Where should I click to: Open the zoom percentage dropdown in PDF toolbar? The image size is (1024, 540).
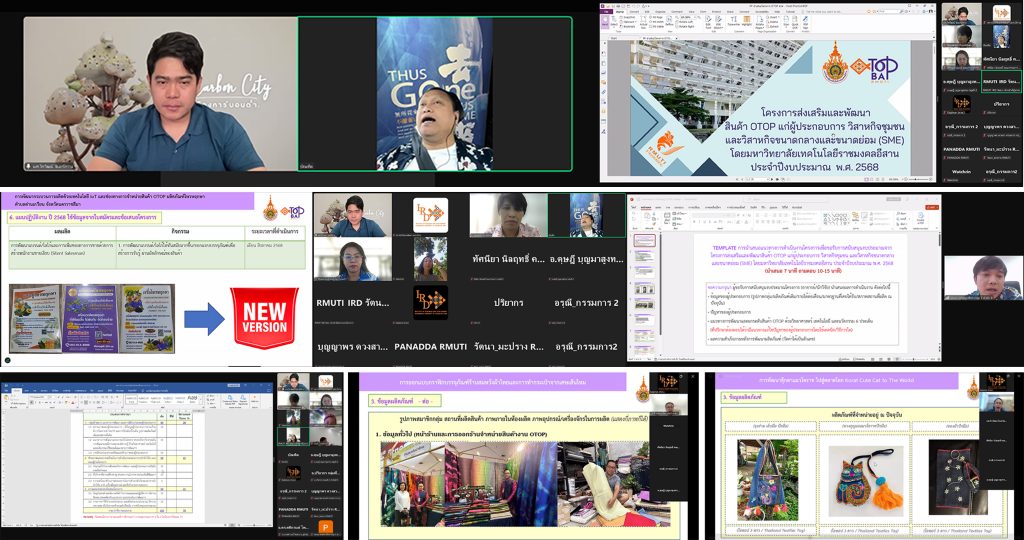point(688,16)
